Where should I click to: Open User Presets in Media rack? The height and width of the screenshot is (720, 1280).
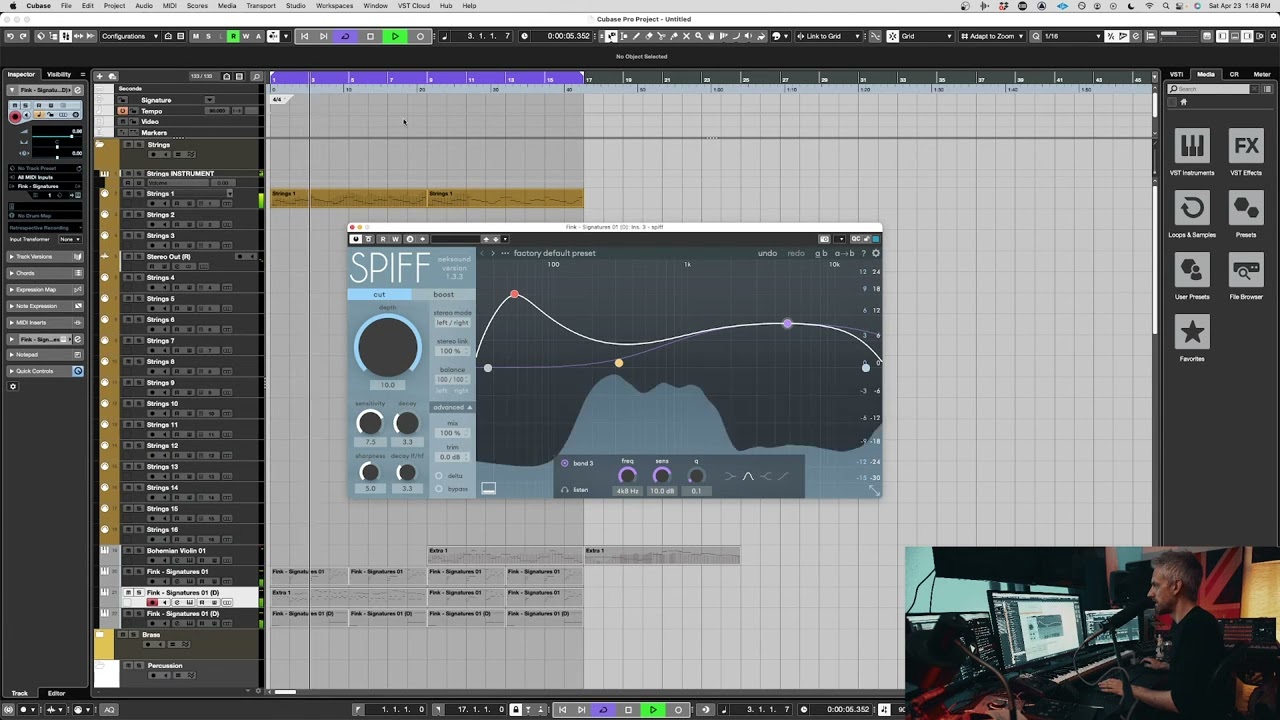[x=1192, y=277]
